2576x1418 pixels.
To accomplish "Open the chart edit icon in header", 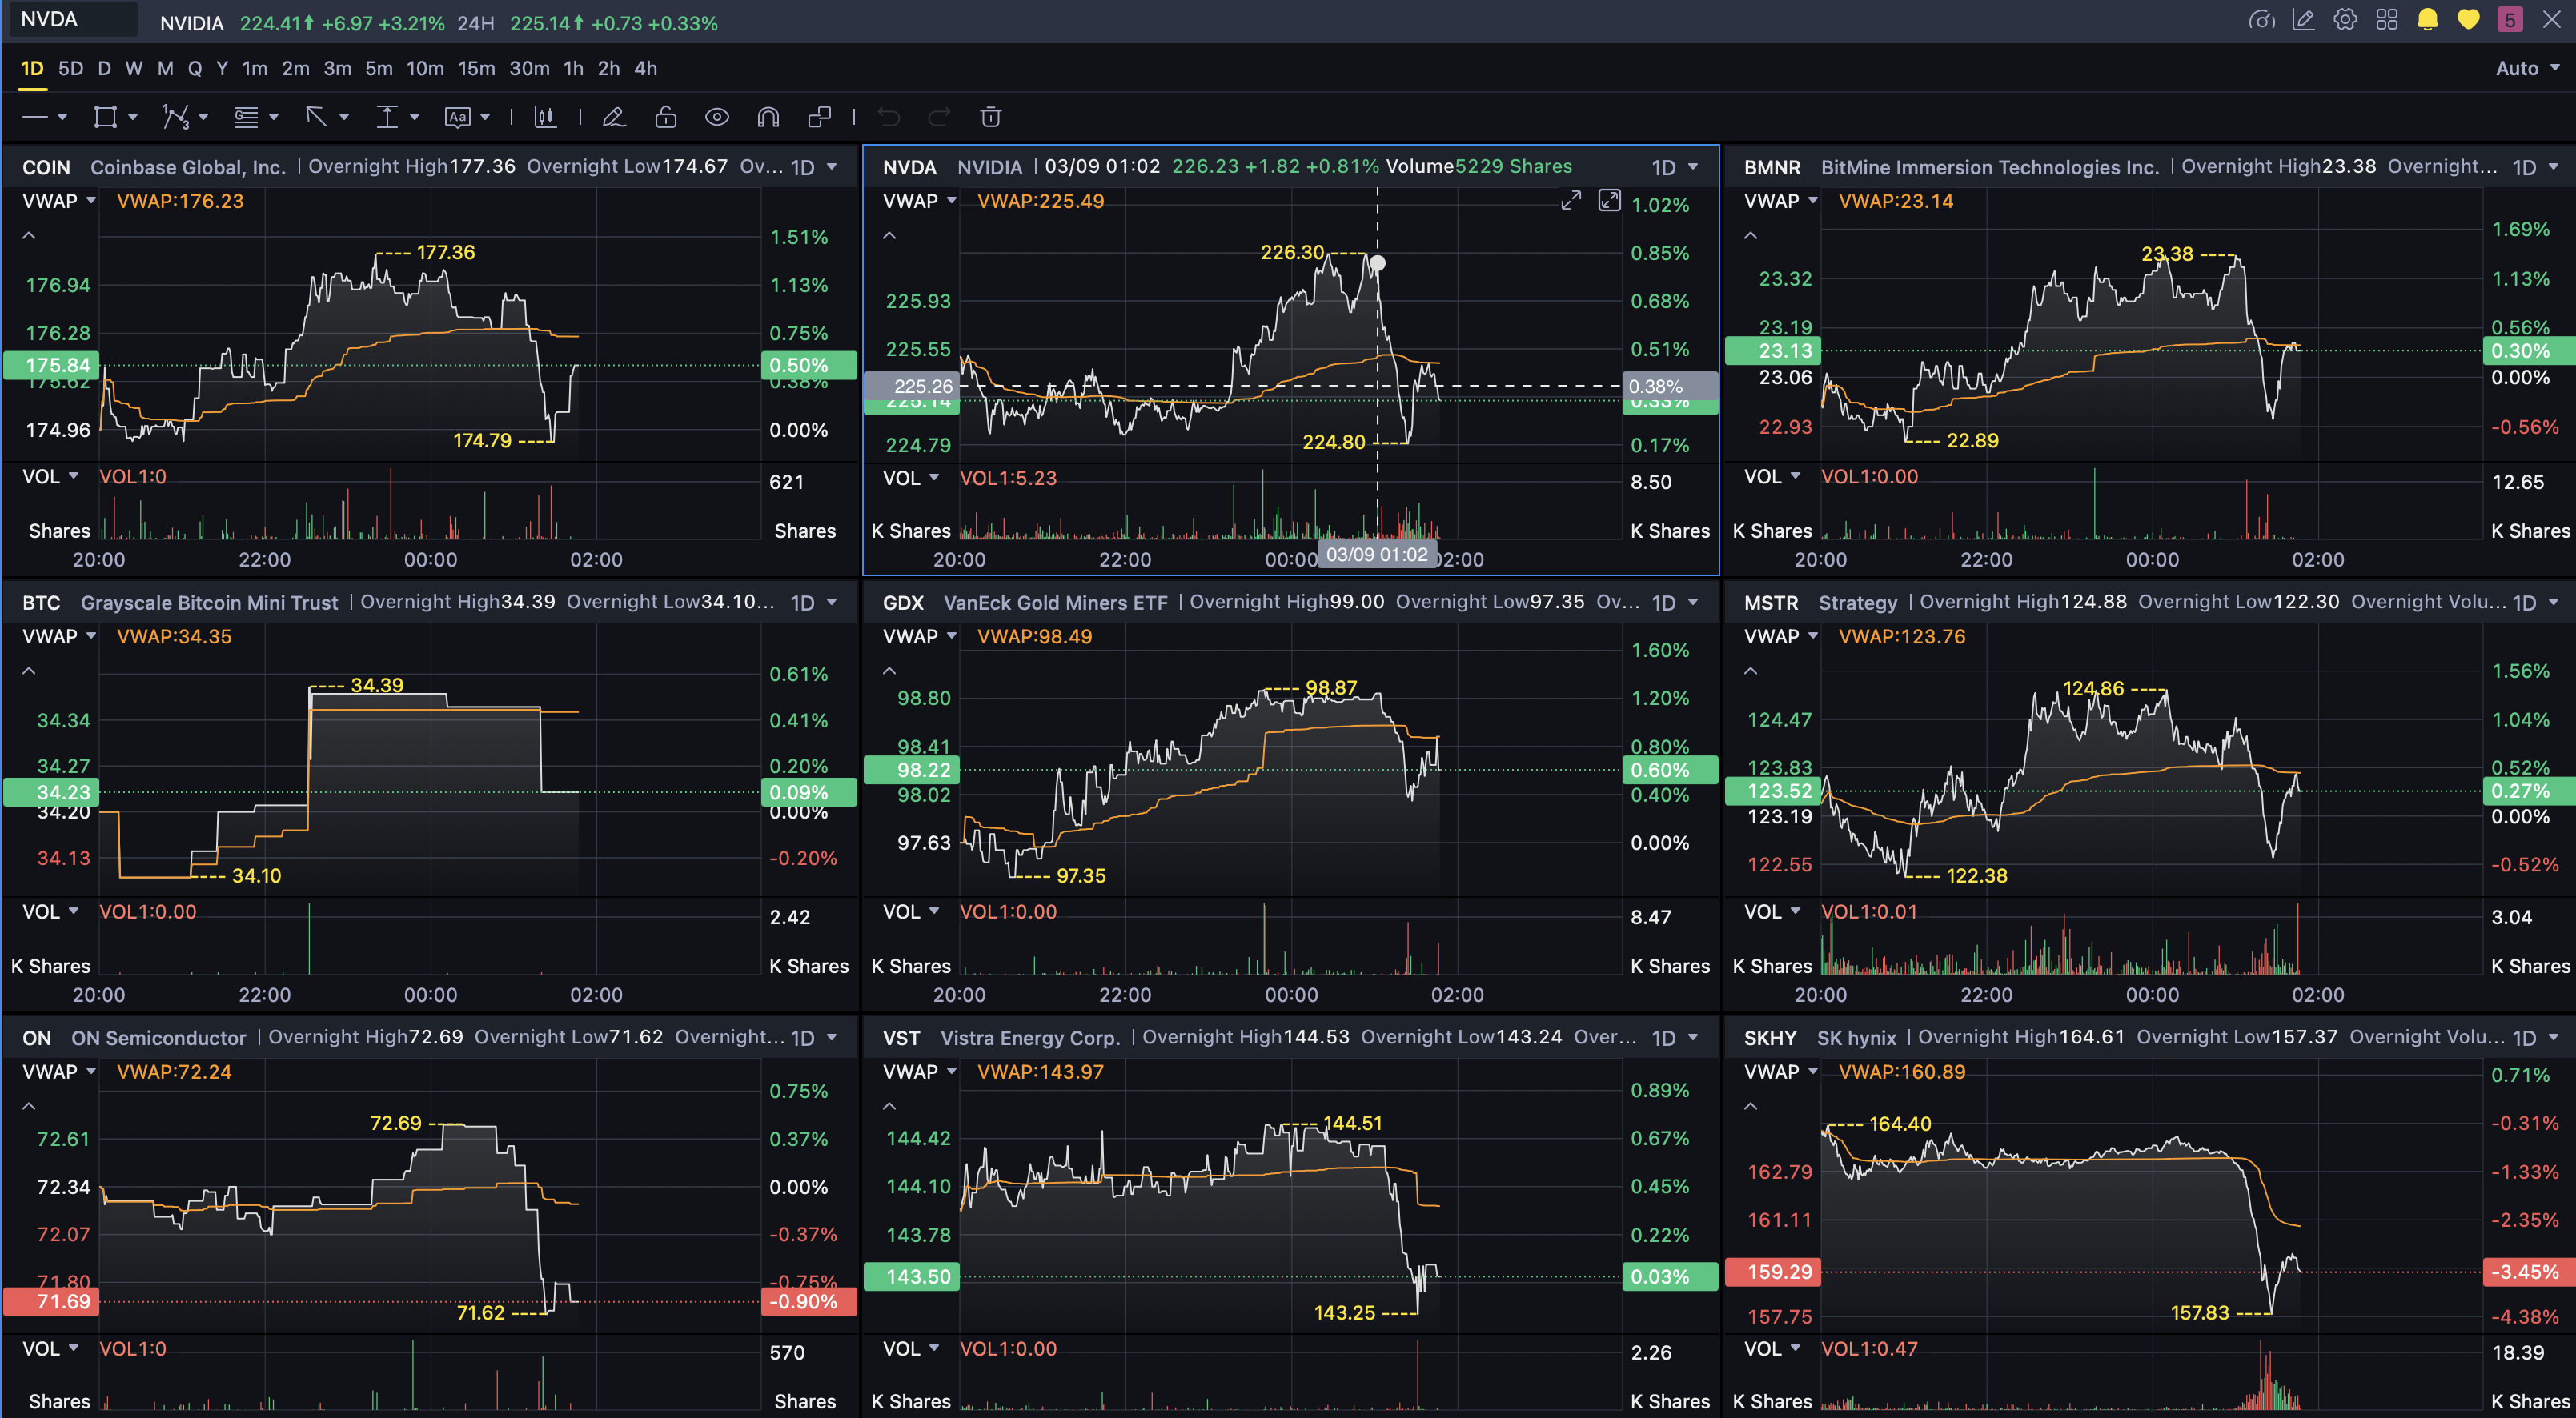I will (2303, 20).
